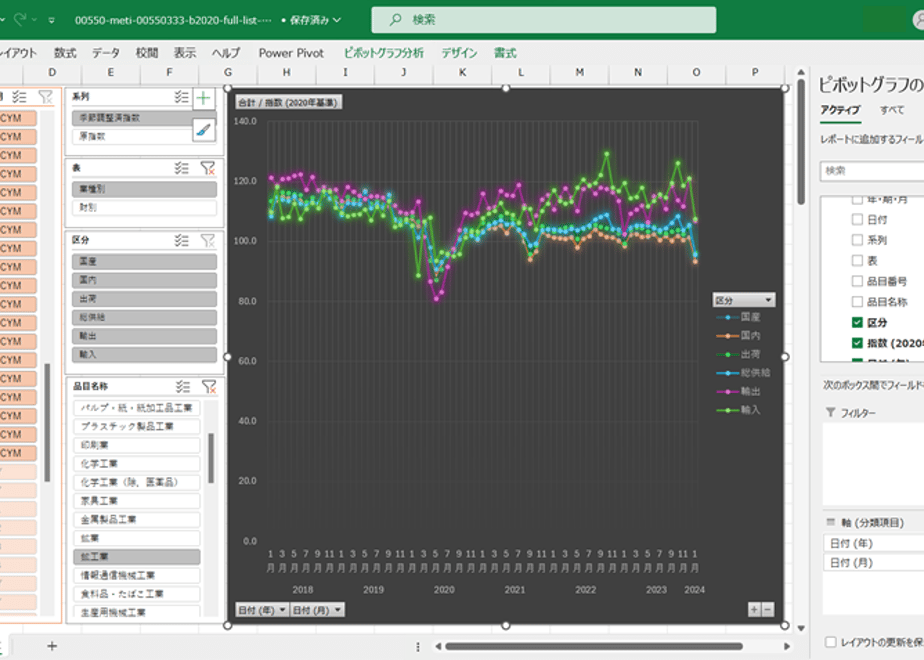924x660 pixels.
Task: Click the green plus chart elements button
Action: pos(203,98)
